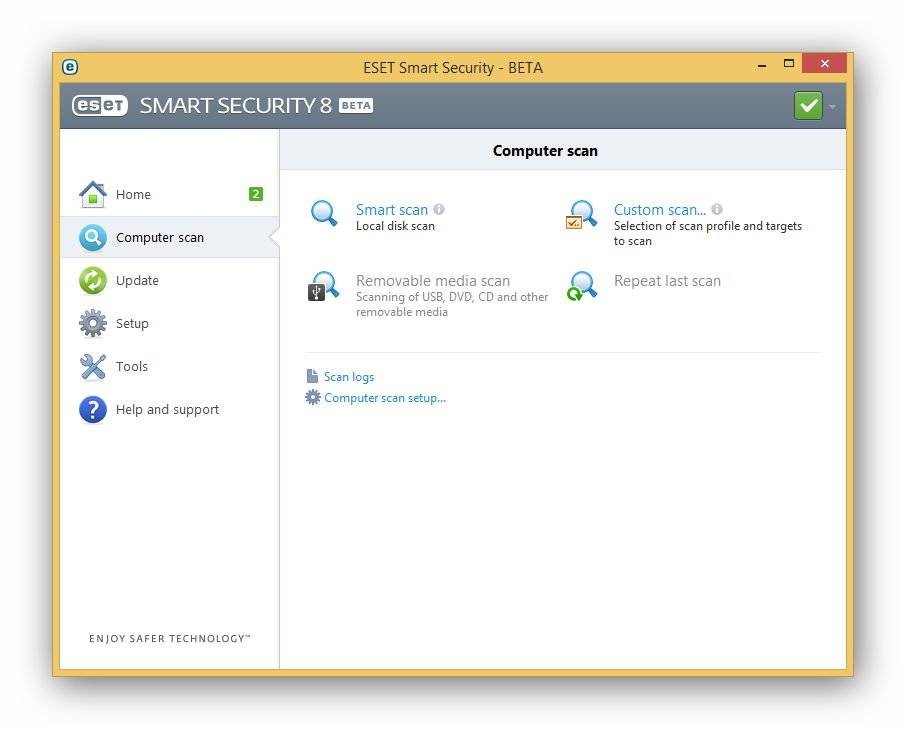Viewport: 906px width, 729px height.
Task: Select Removable media scan
Action: point(433,281)
